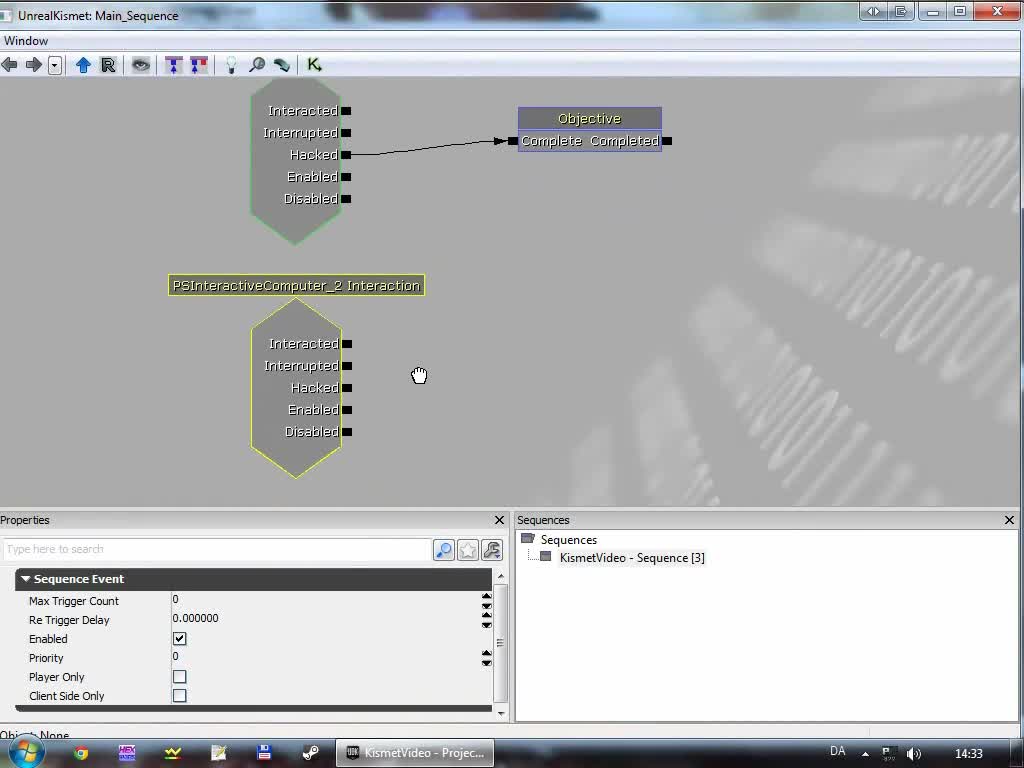The width and height of the screenshot is (1024, 768).
Task: Click the navigate back arrow in Kismet toolbar
Action: coord(10,64)
